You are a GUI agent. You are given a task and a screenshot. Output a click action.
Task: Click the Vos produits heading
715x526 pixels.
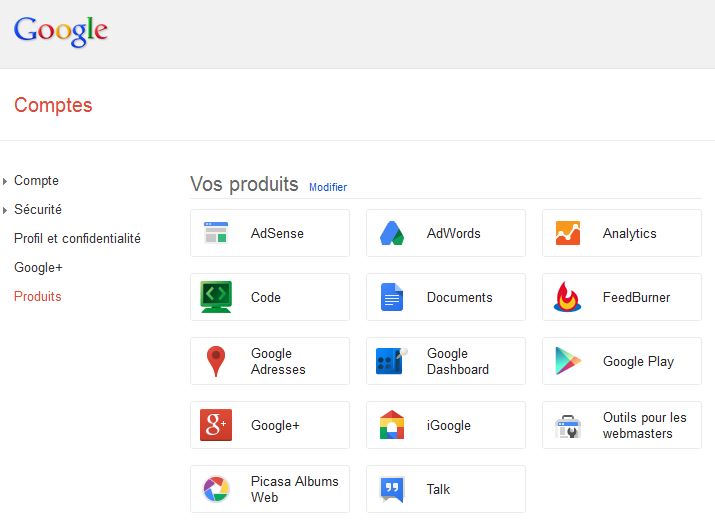pyautogui.click(x=244, y=184)
